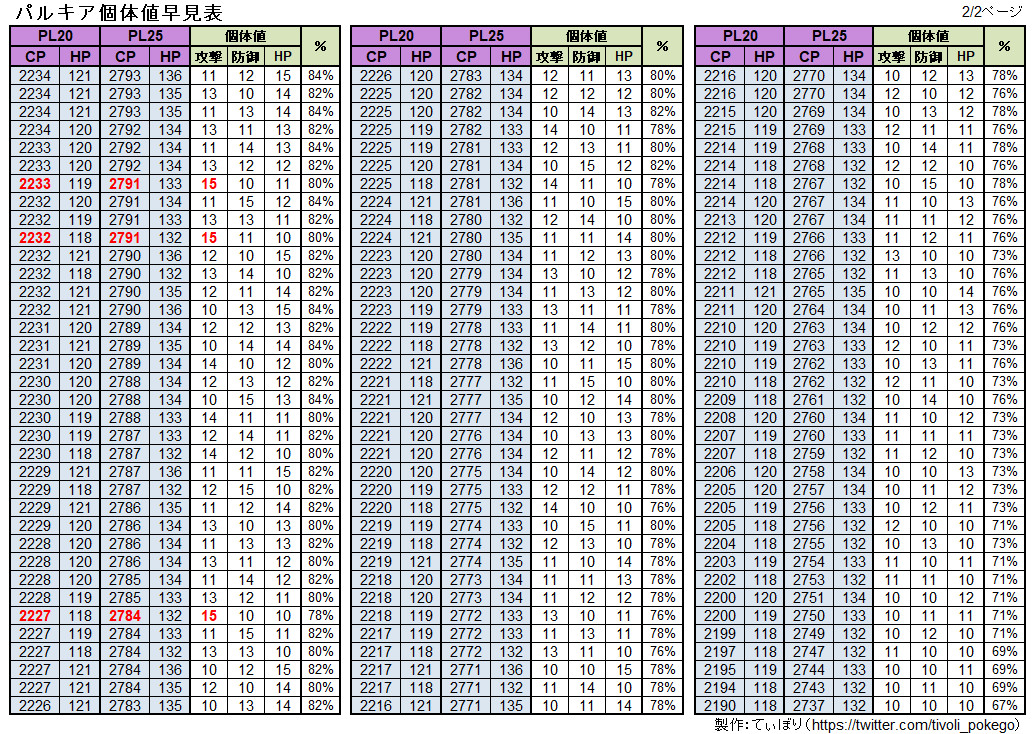This screenshot has height=734, width=1036.
Task: Select the 2743 CP cell
Action: 809,688
